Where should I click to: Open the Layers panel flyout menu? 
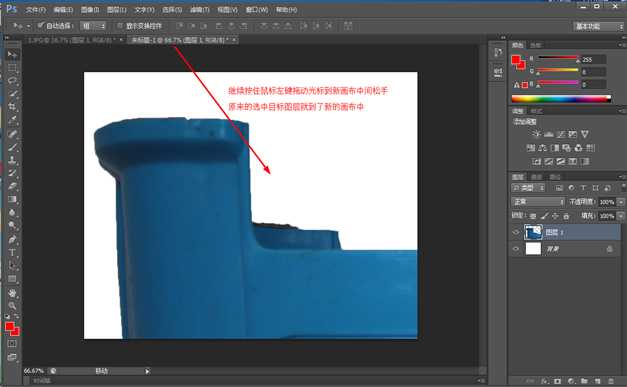622,176
